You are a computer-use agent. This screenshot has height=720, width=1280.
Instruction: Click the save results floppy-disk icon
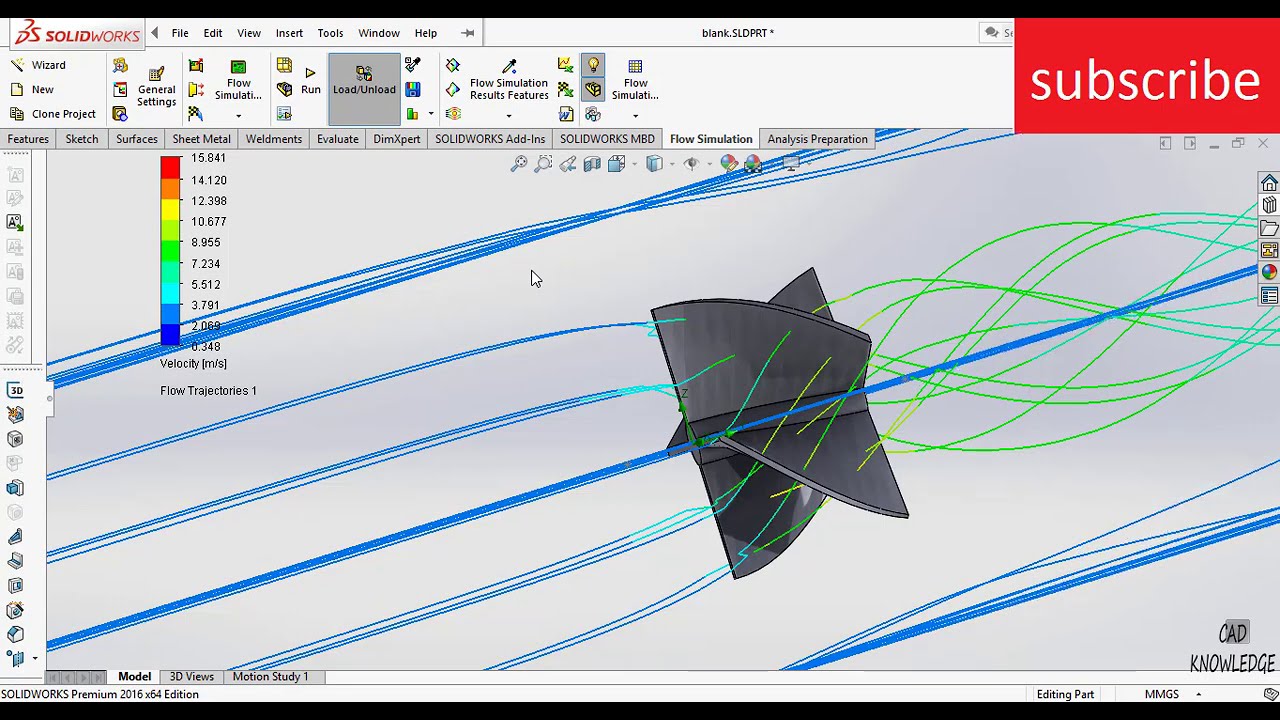click(x=413, y=90)
